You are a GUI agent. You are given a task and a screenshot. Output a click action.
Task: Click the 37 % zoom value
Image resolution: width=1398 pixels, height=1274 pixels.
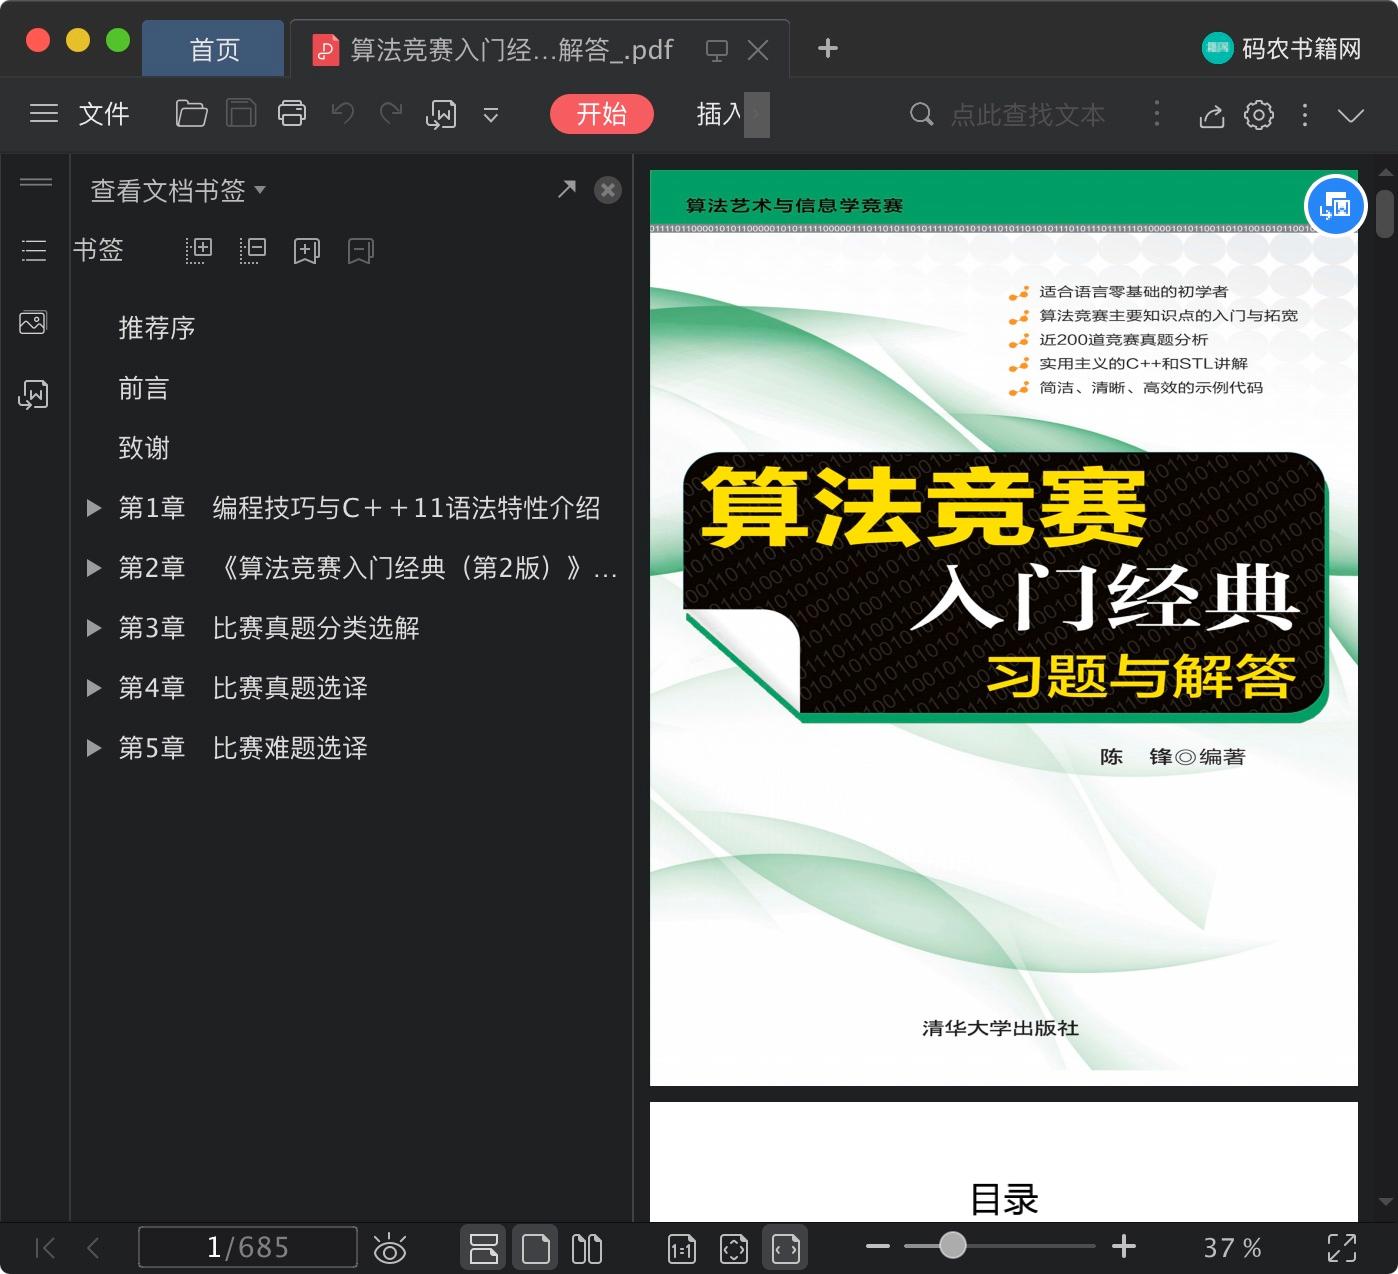[x=1232, y=1248]
